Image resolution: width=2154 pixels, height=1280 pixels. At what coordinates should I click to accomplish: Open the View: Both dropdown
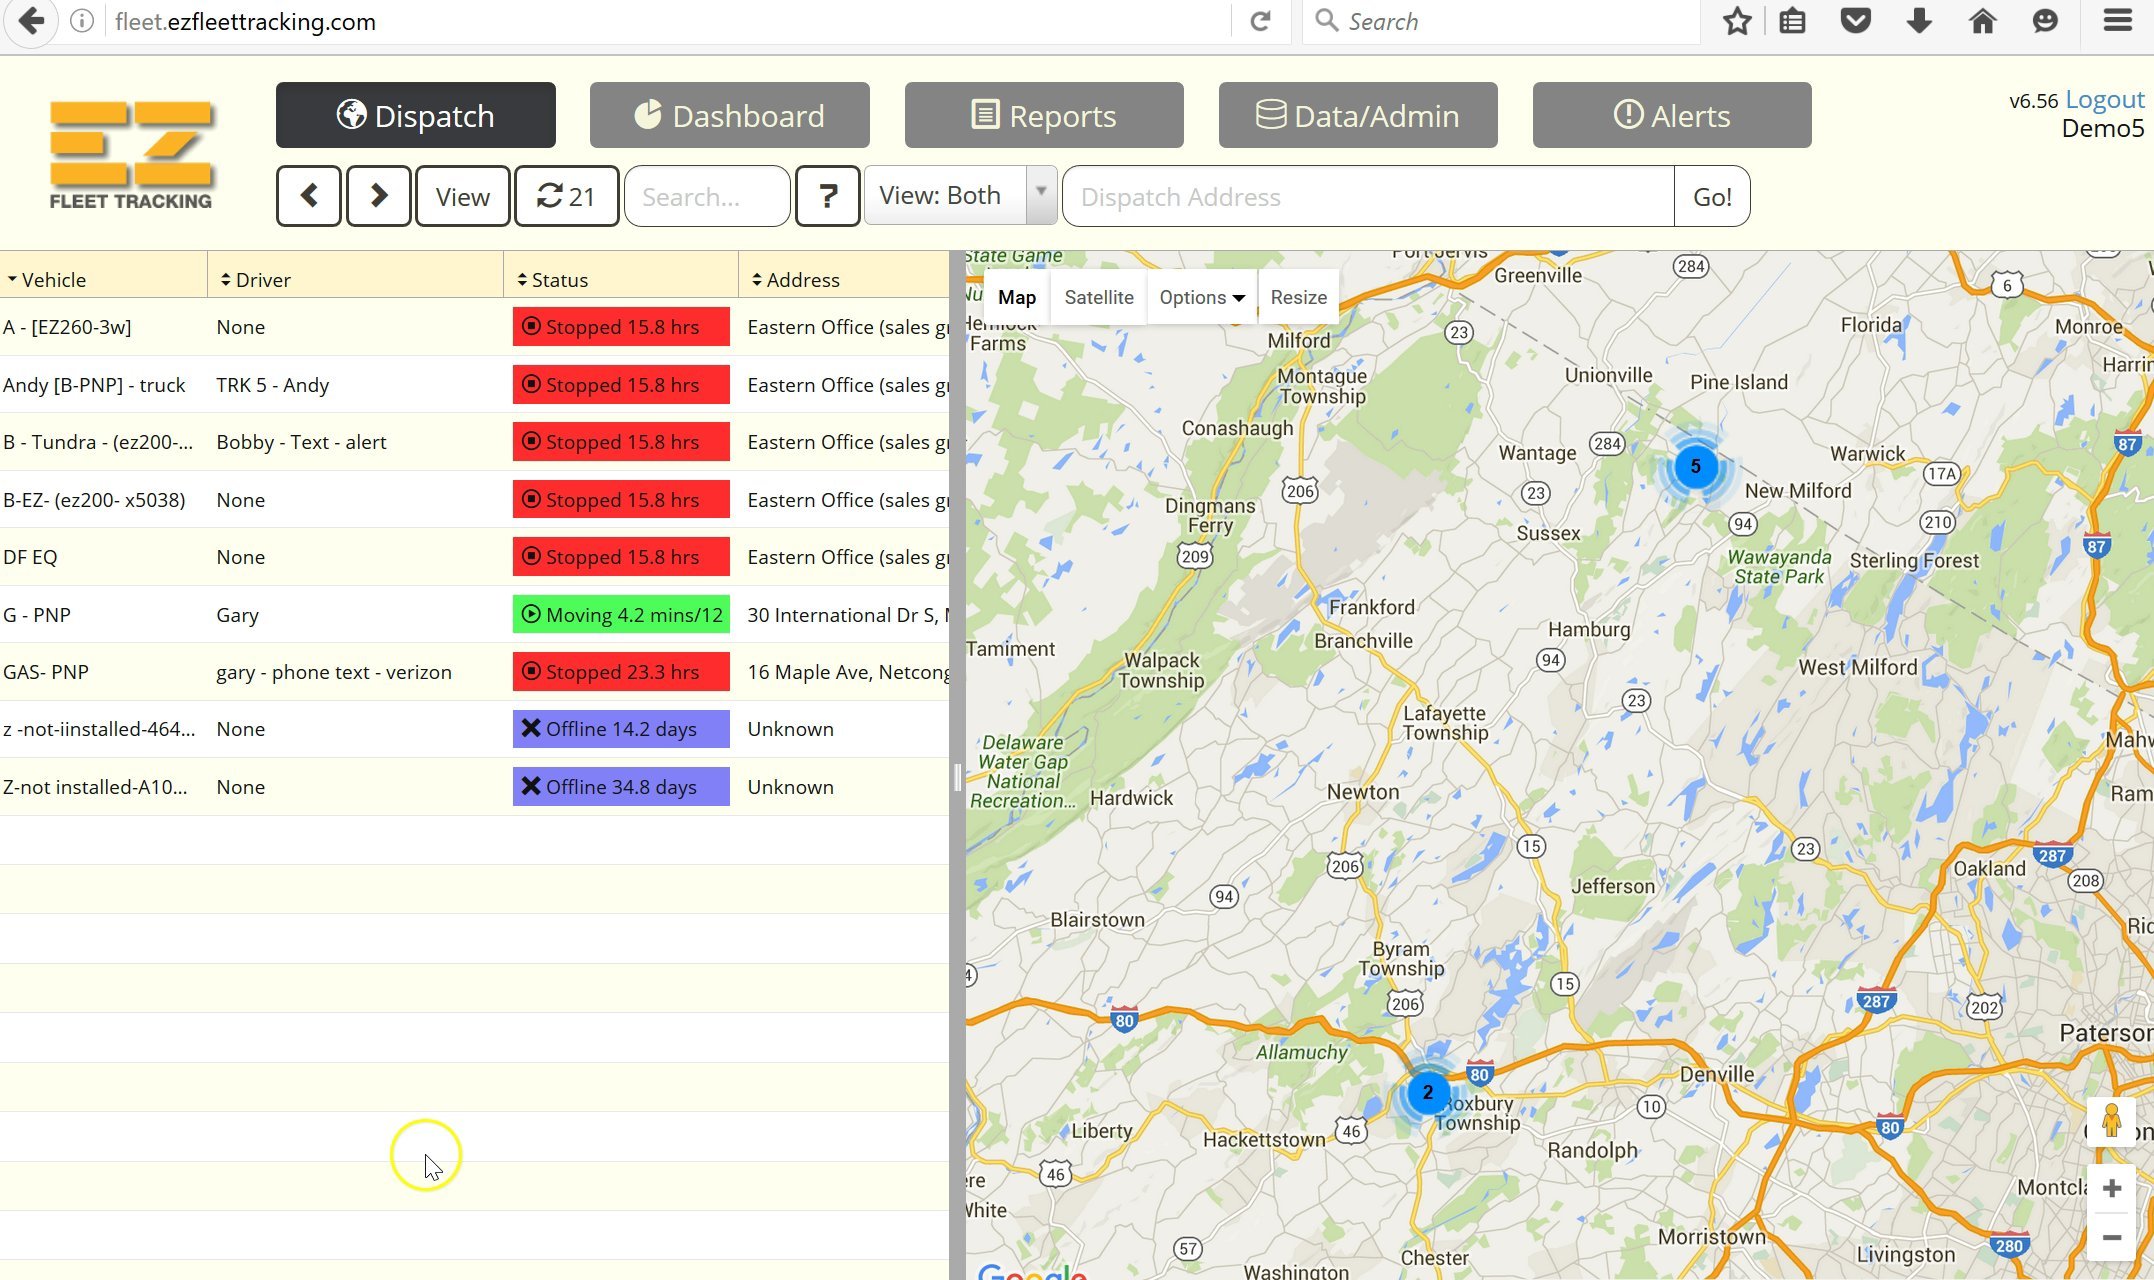960,196
